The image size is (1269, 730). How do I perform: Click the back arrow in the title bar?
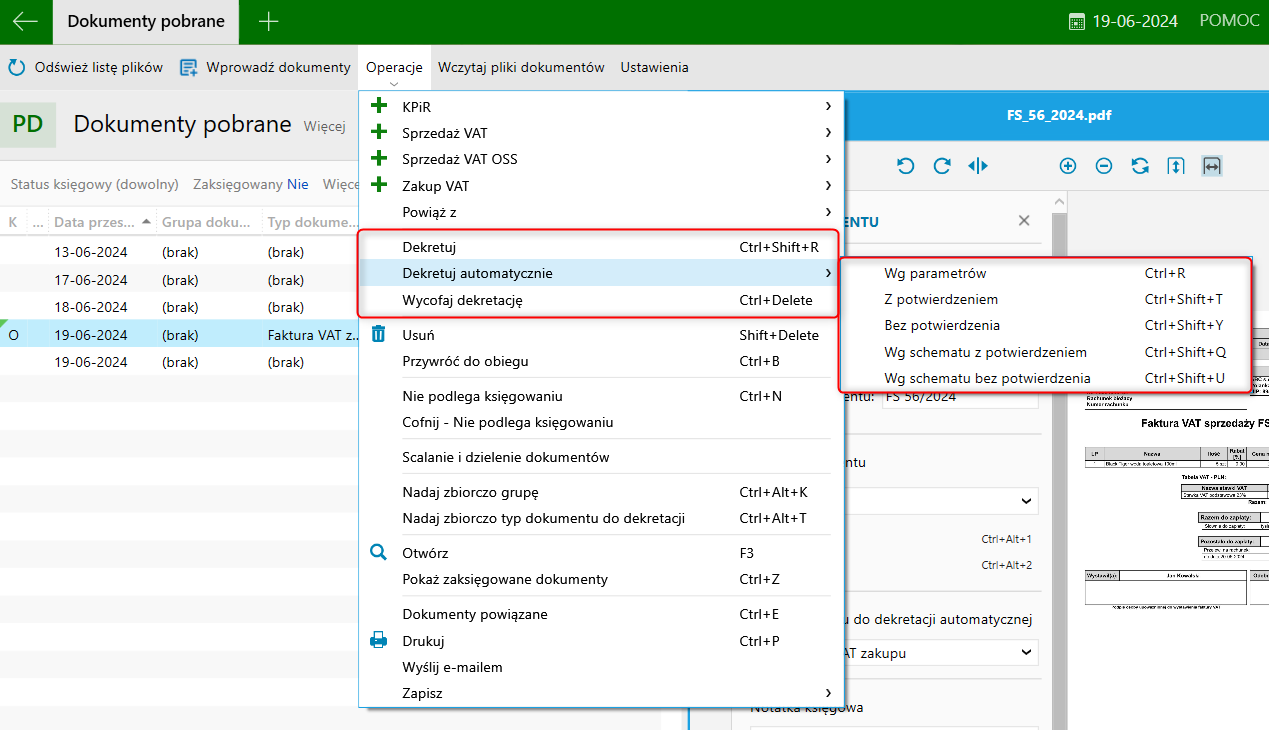(25, 21)
